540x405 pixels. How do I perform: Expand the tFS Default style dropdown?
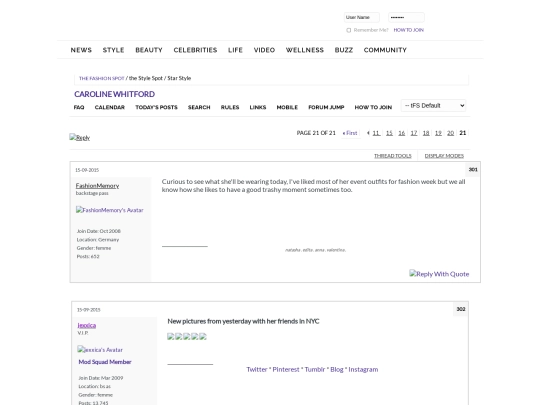pos(434,105)
